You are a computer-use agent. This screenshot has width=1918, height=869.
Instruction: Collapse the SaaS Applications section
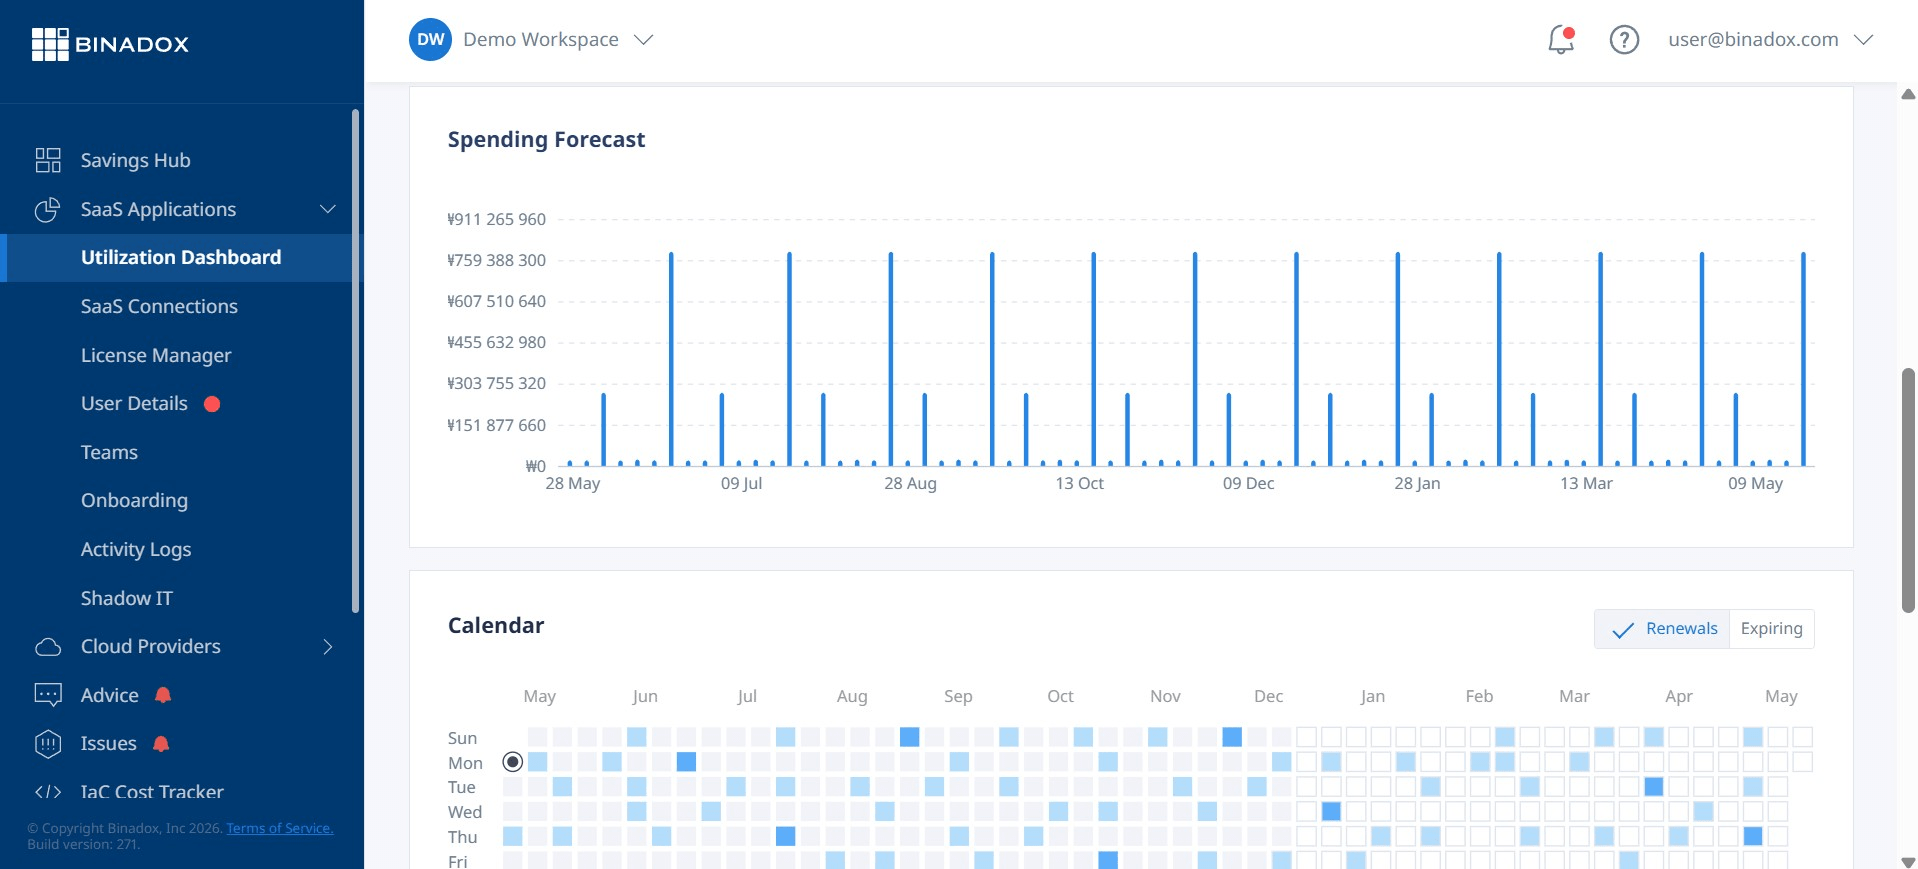(327, 209)
